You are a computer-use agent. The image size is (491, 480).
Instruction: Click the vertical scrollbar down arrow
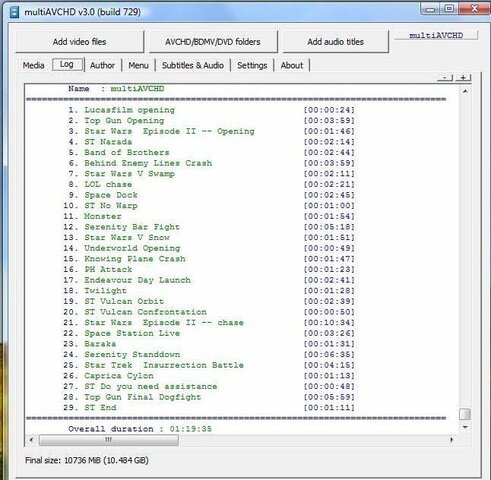(x=465, y=427)
